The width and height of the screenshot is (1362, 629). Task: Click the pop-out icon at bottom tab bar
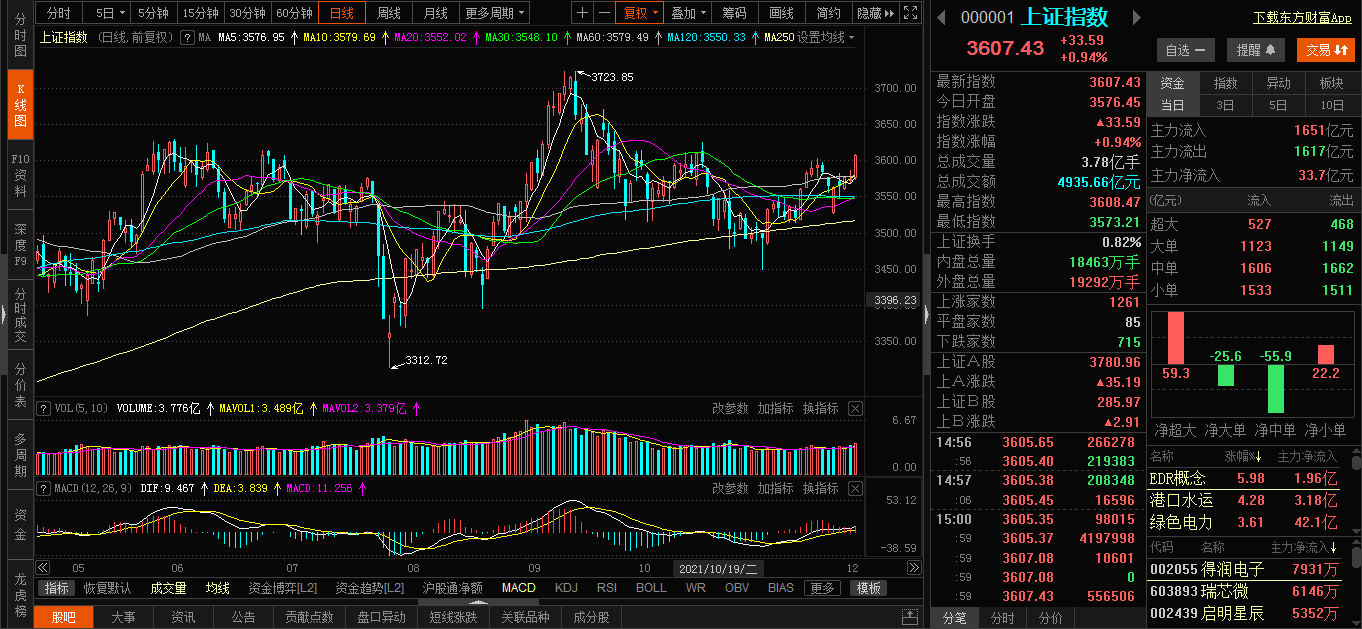[909, 617]
